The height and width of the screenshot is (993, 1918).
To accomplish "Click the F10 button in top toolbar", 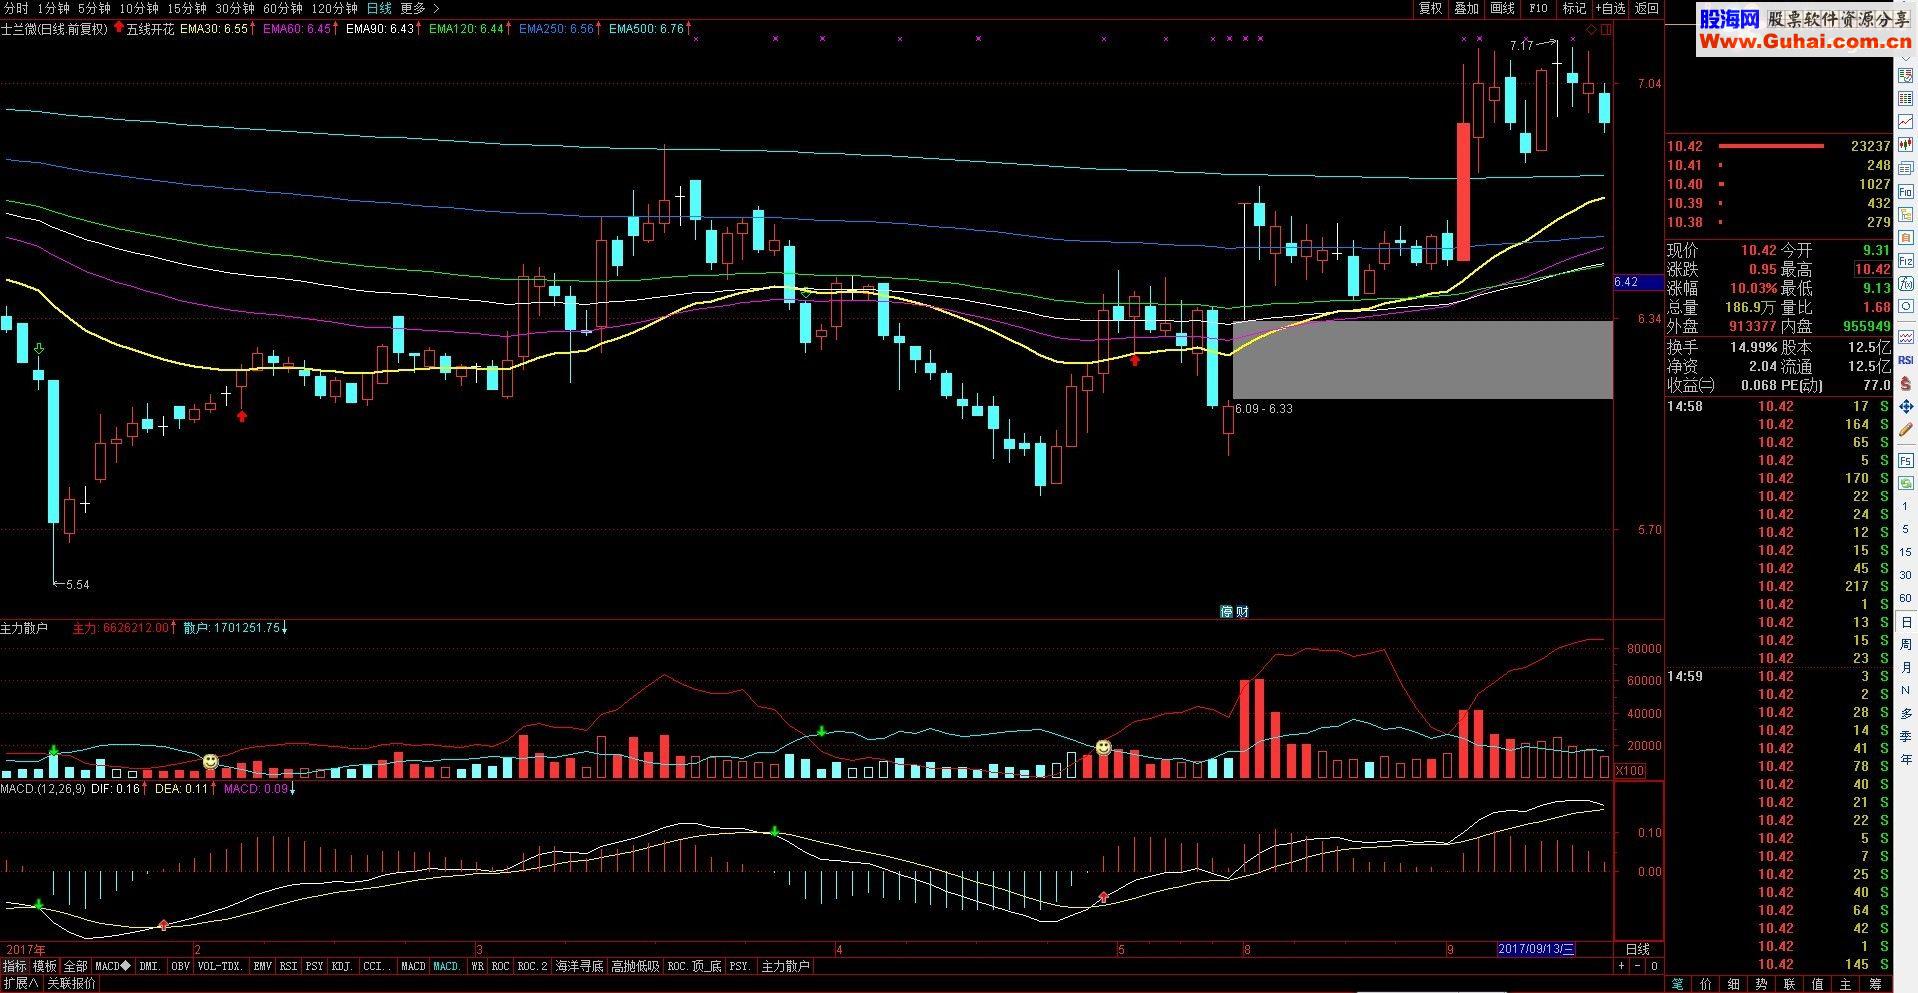I will click(1538, 8).
